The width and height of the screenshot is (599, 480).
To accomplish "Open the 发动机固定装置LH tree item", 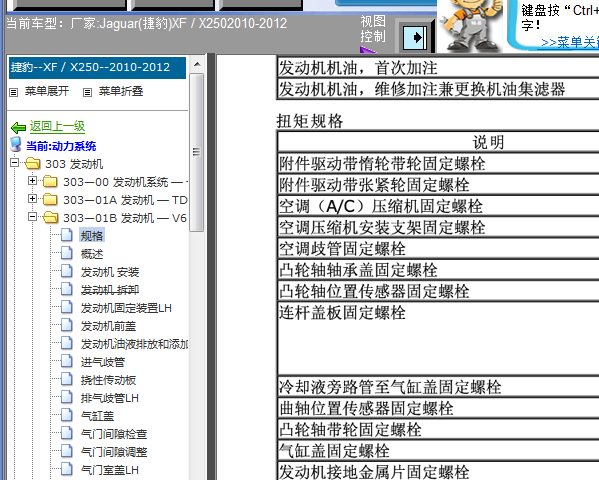I will click(x=126, y=308).
